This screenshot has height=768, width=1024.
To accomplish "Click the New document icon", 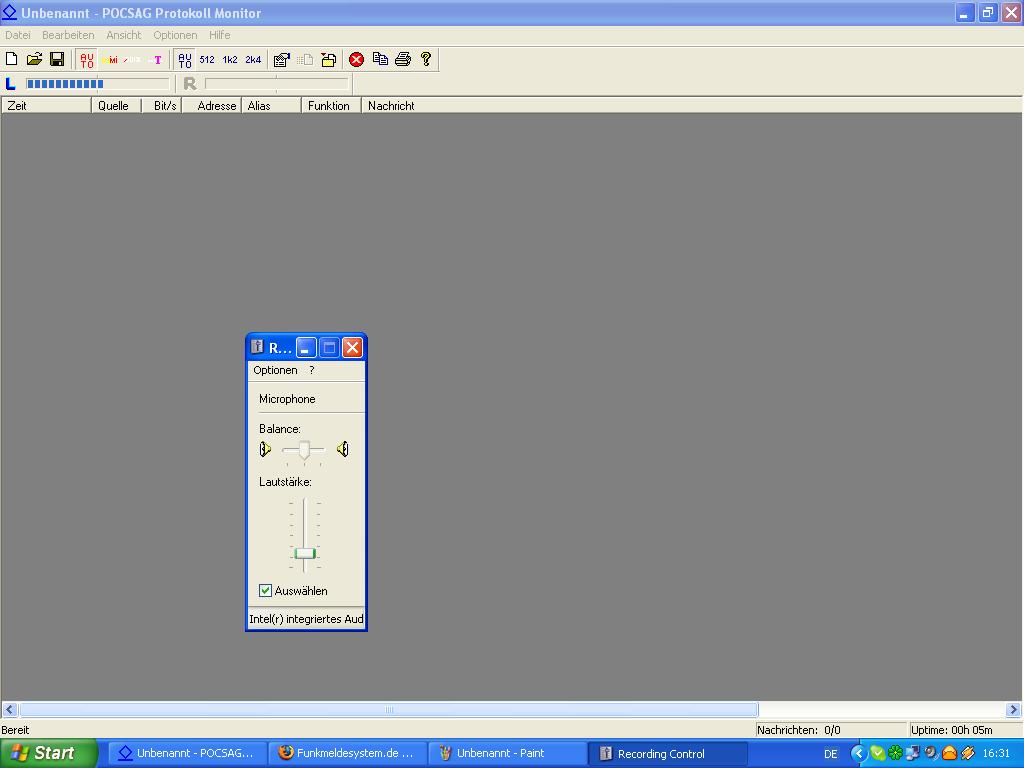I will tap(12, 60).
